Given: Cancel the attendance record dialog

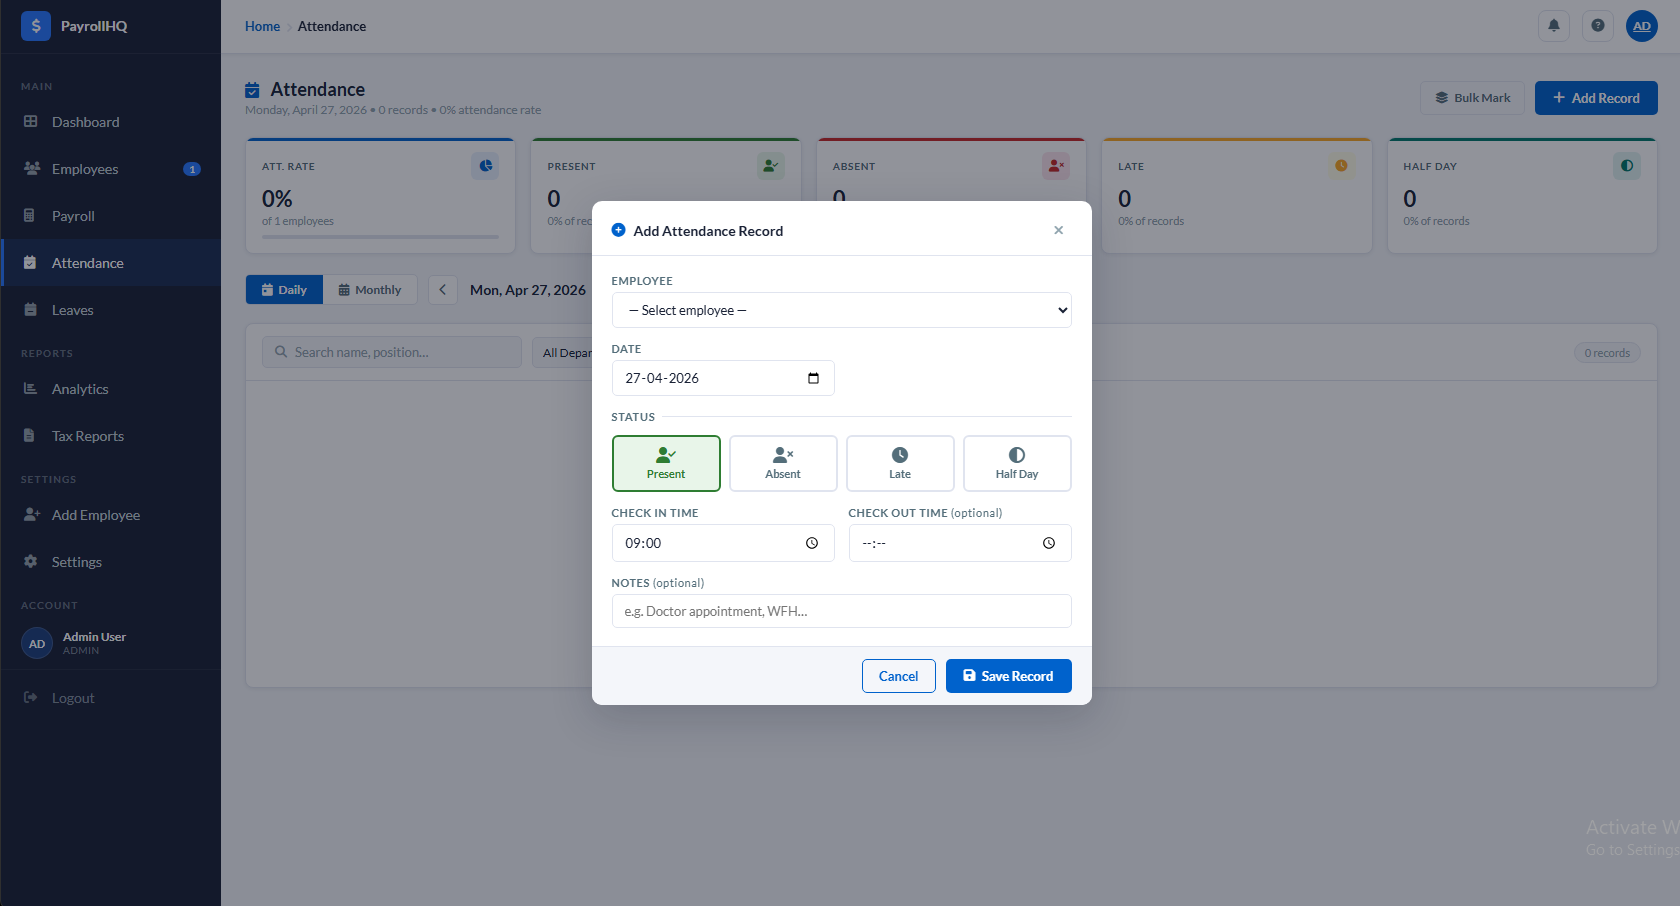Looking at the screenshot, I should click(898, 676).
